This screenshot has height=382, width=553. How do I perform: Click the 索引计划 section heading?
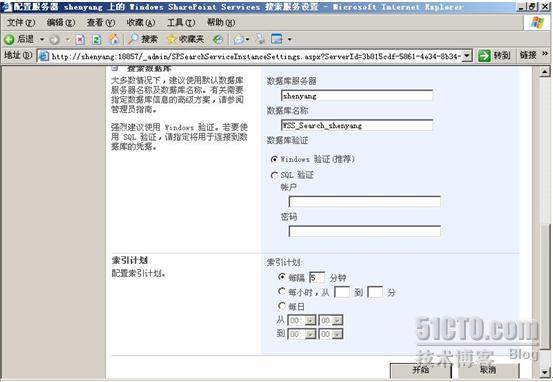129,261
